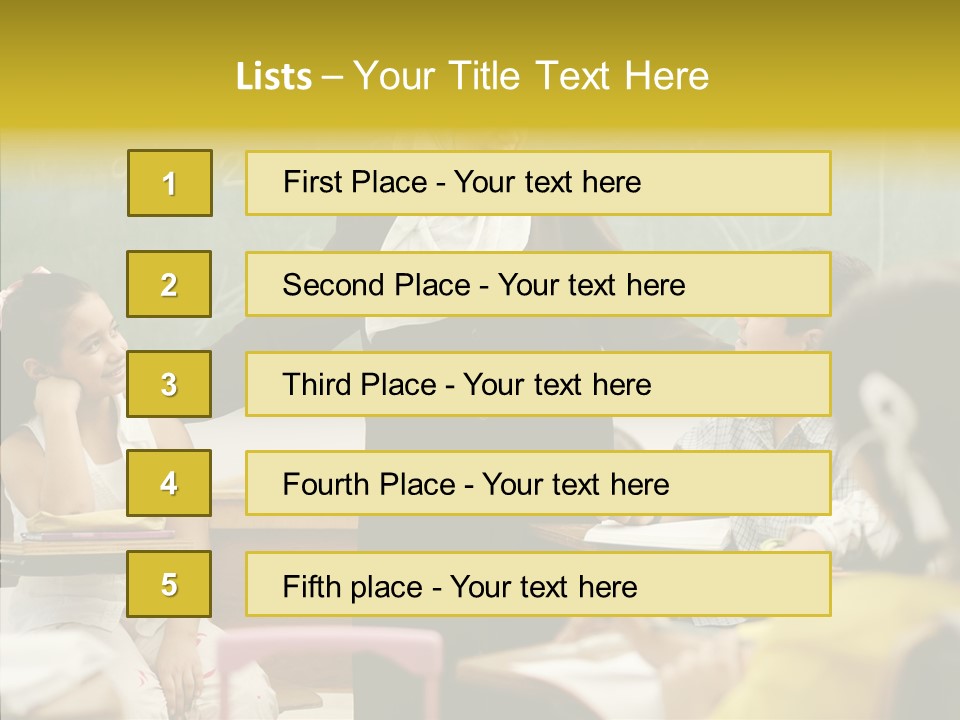
Task: Select the First Place text bar
Action: (x=538, y=183)
